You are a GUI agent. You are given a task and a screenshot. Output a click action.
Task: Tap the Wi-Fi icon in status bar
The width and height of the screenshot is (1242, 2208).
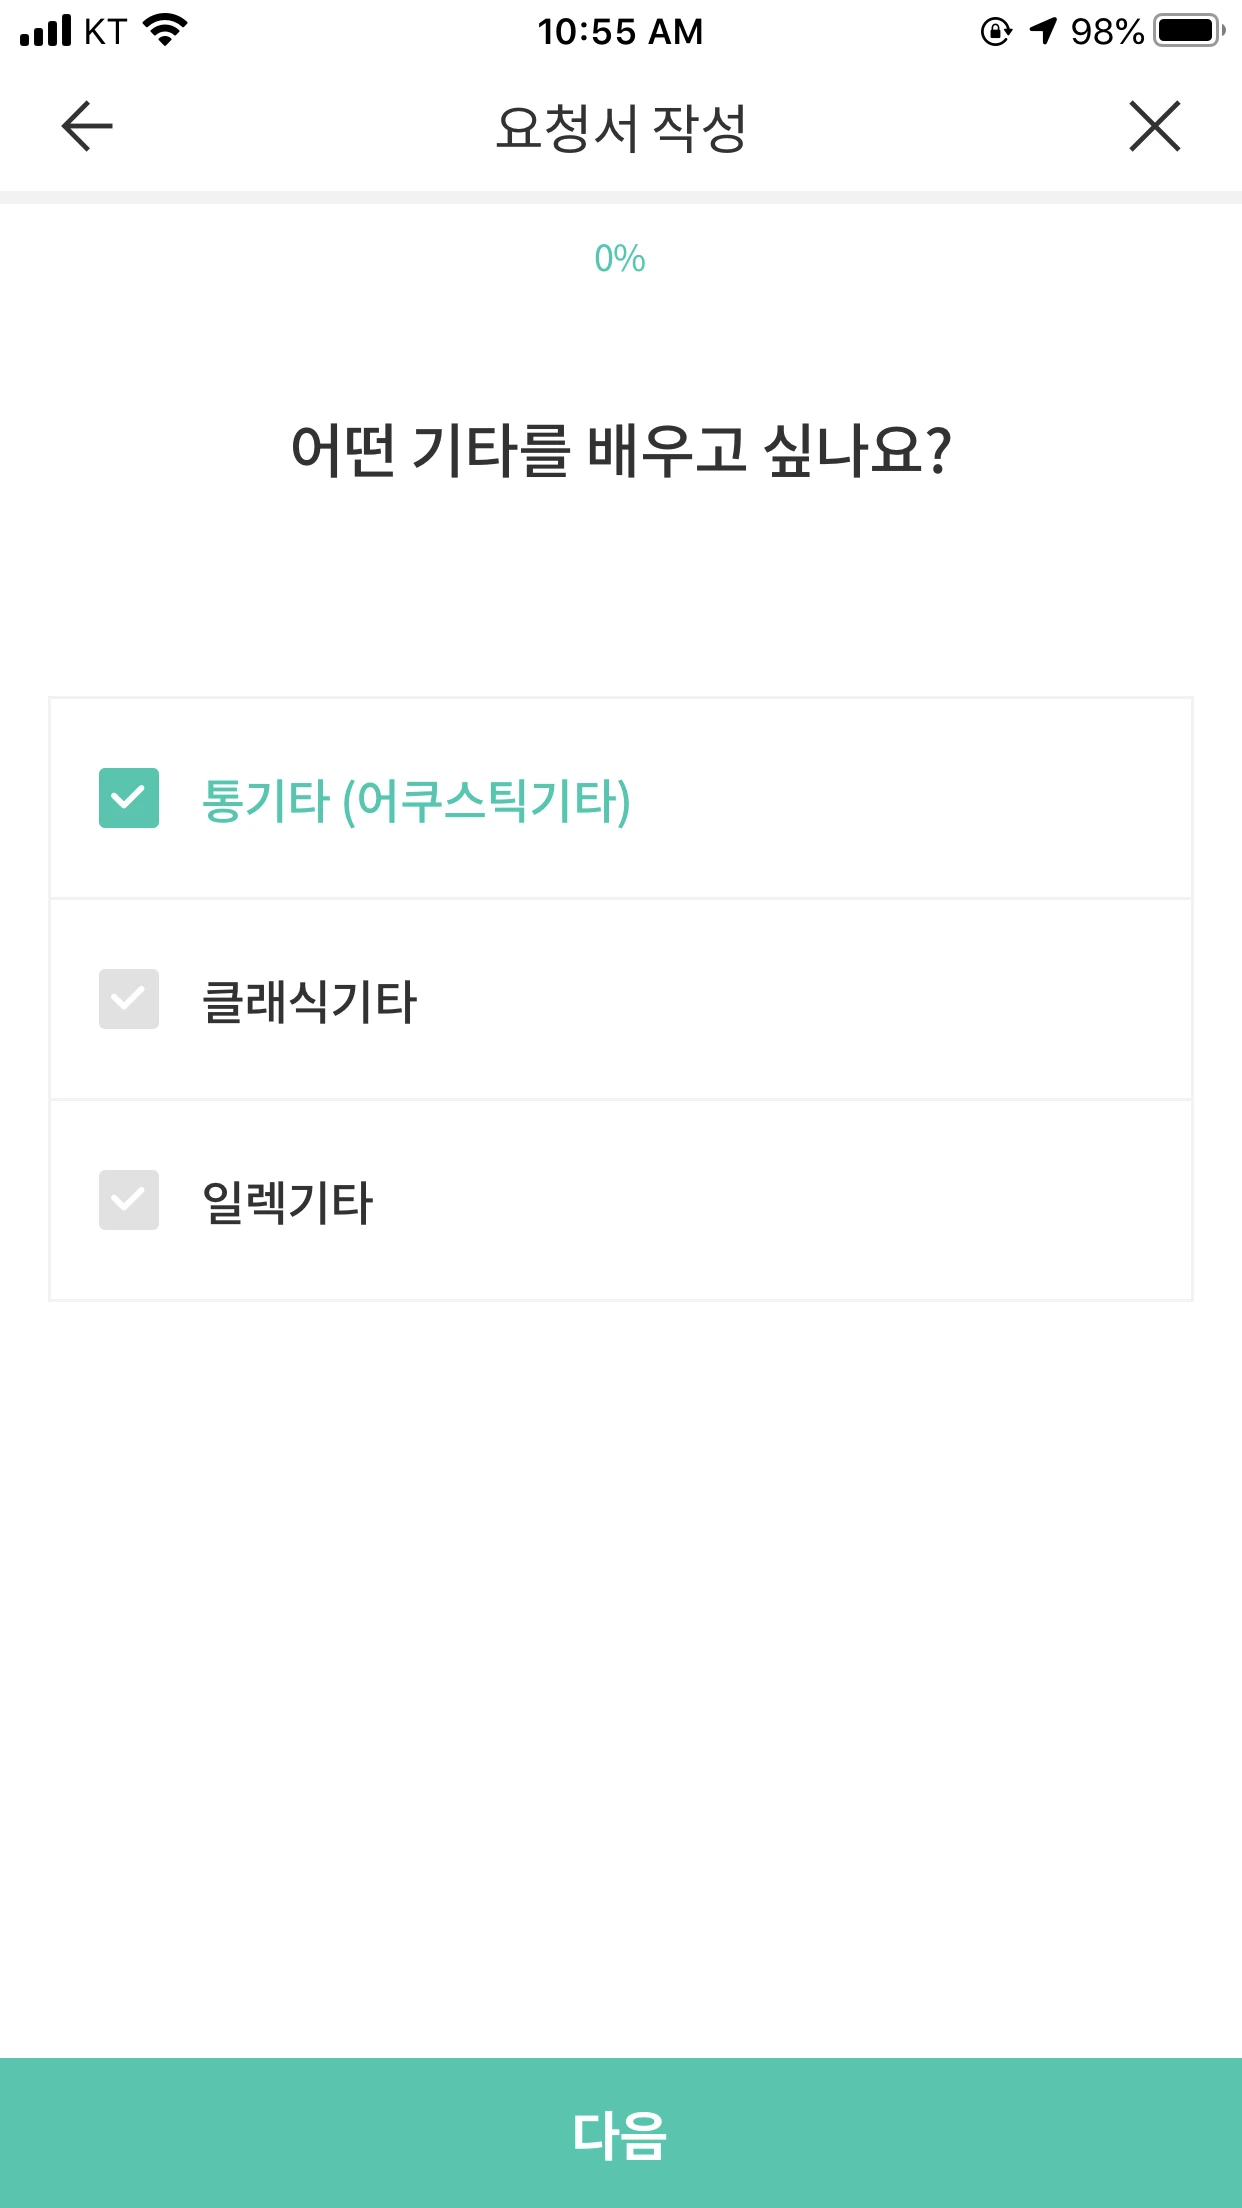pyautogui.click(x=166, y=30)
